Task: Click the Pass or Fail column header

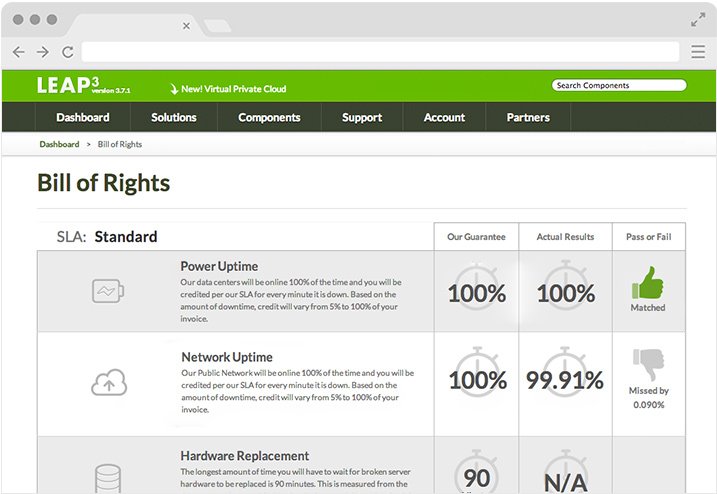Action: (x=648, y=237)
